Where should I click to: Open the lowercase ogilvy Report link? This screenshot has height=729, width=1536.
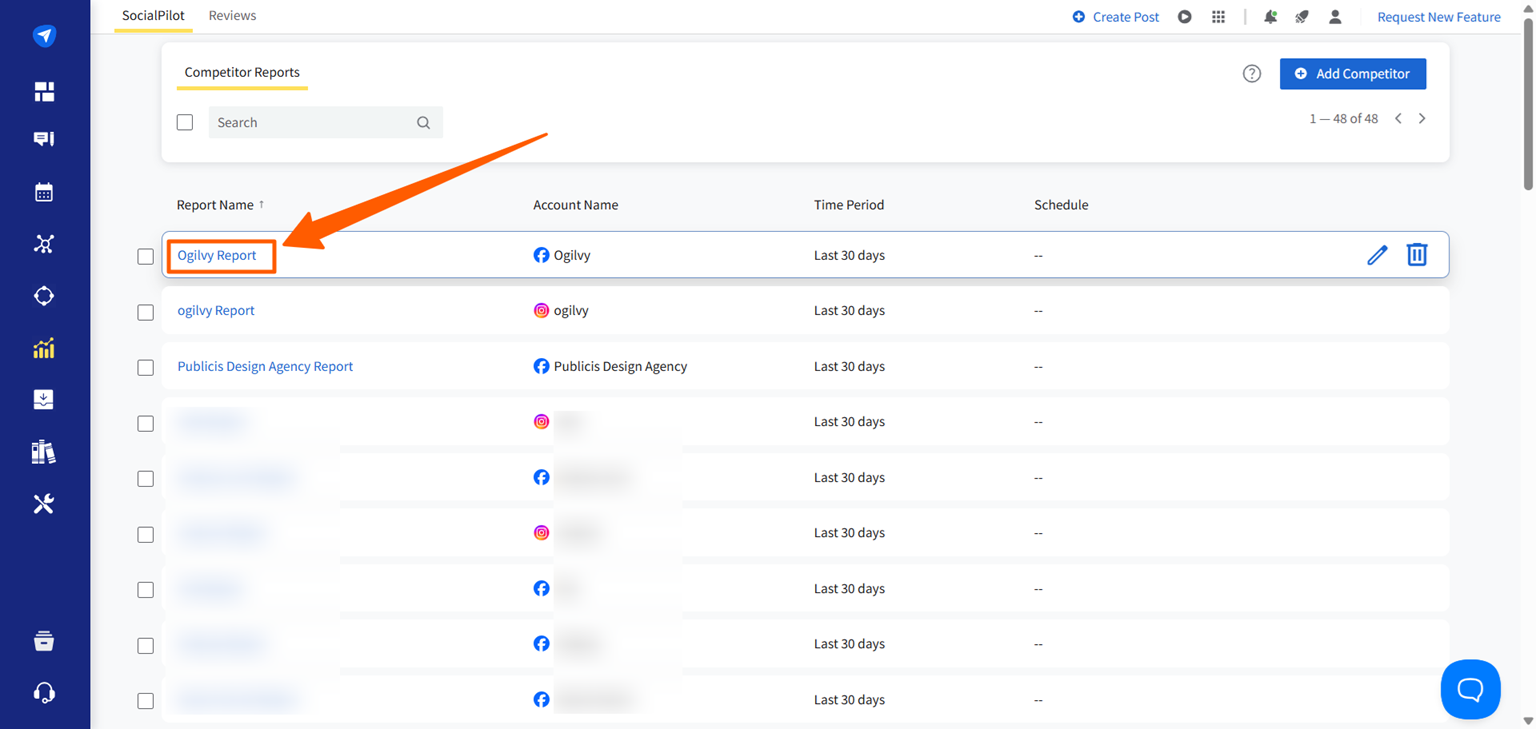216,311
